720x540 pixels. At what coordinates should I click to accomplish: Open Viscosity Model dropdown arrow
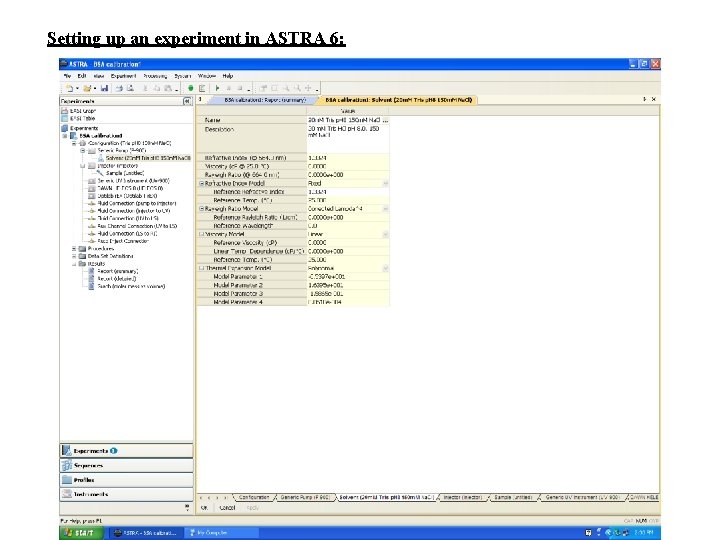click(x=385, y=234)
